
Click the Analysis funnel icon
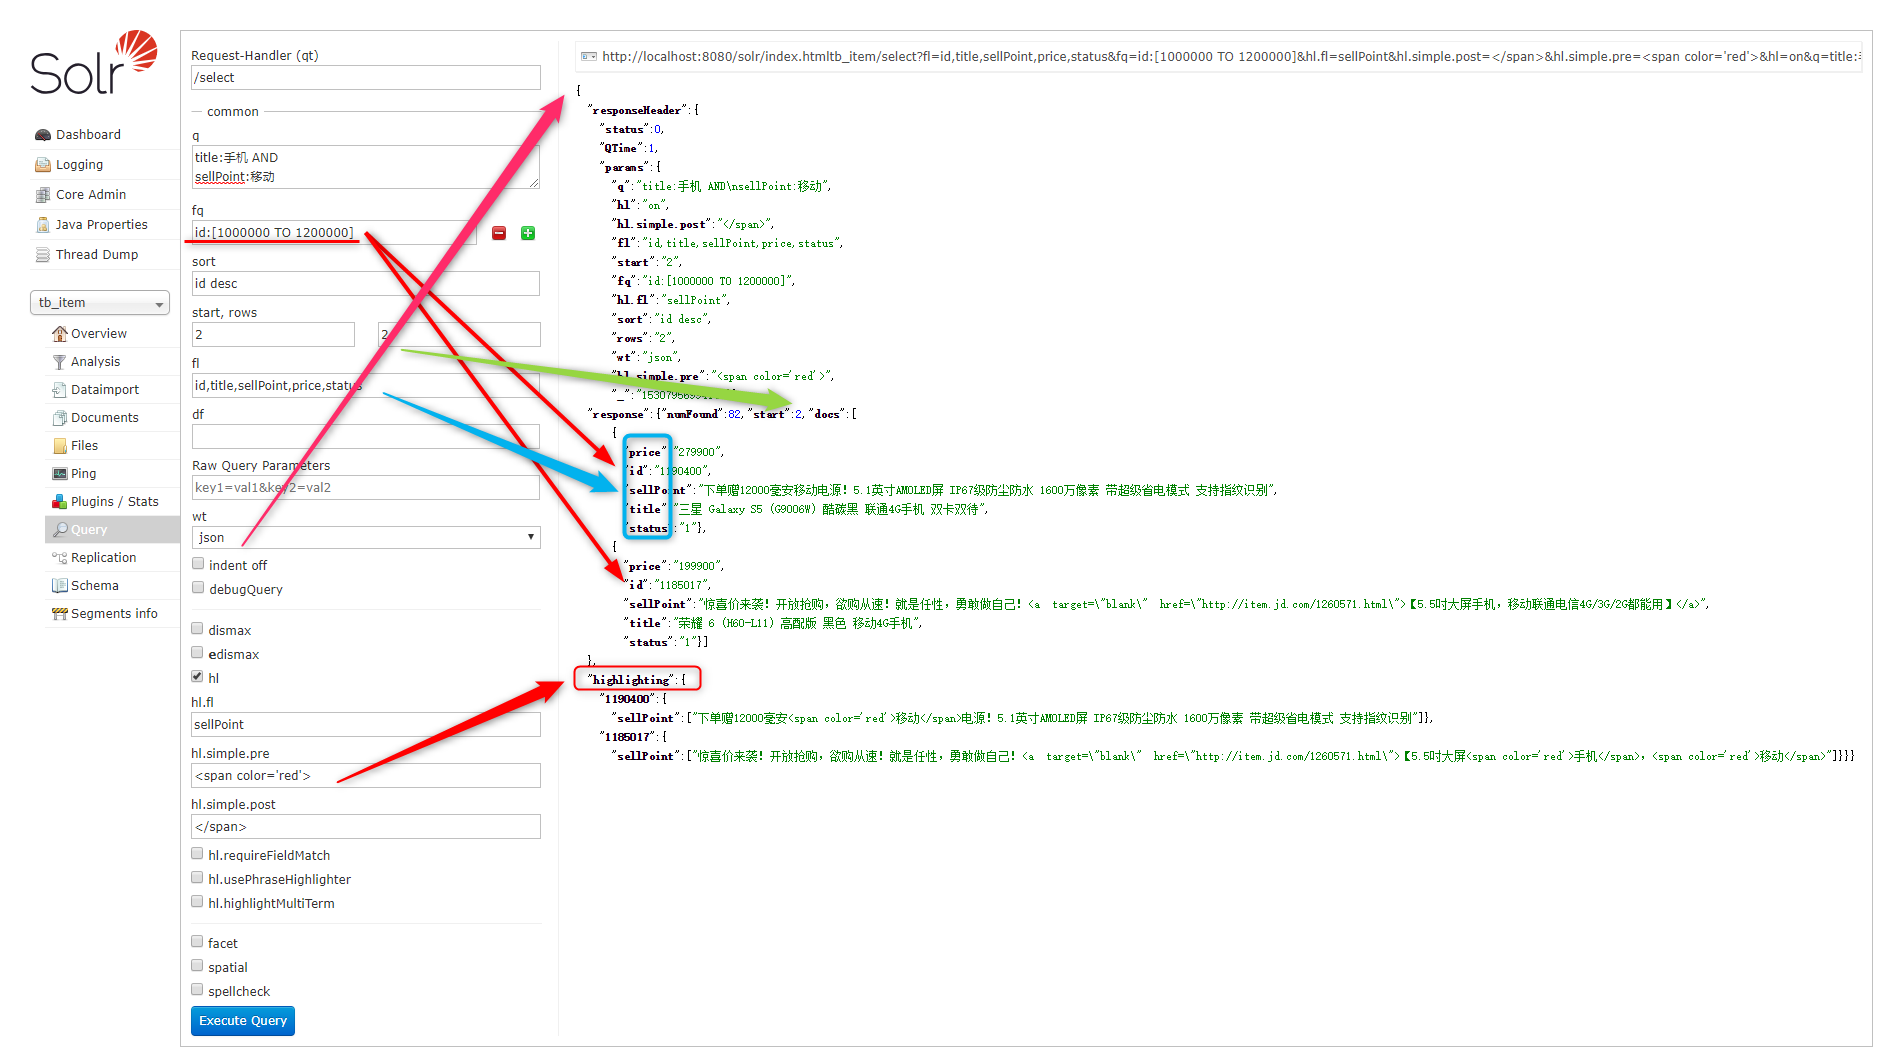point(60,362)
